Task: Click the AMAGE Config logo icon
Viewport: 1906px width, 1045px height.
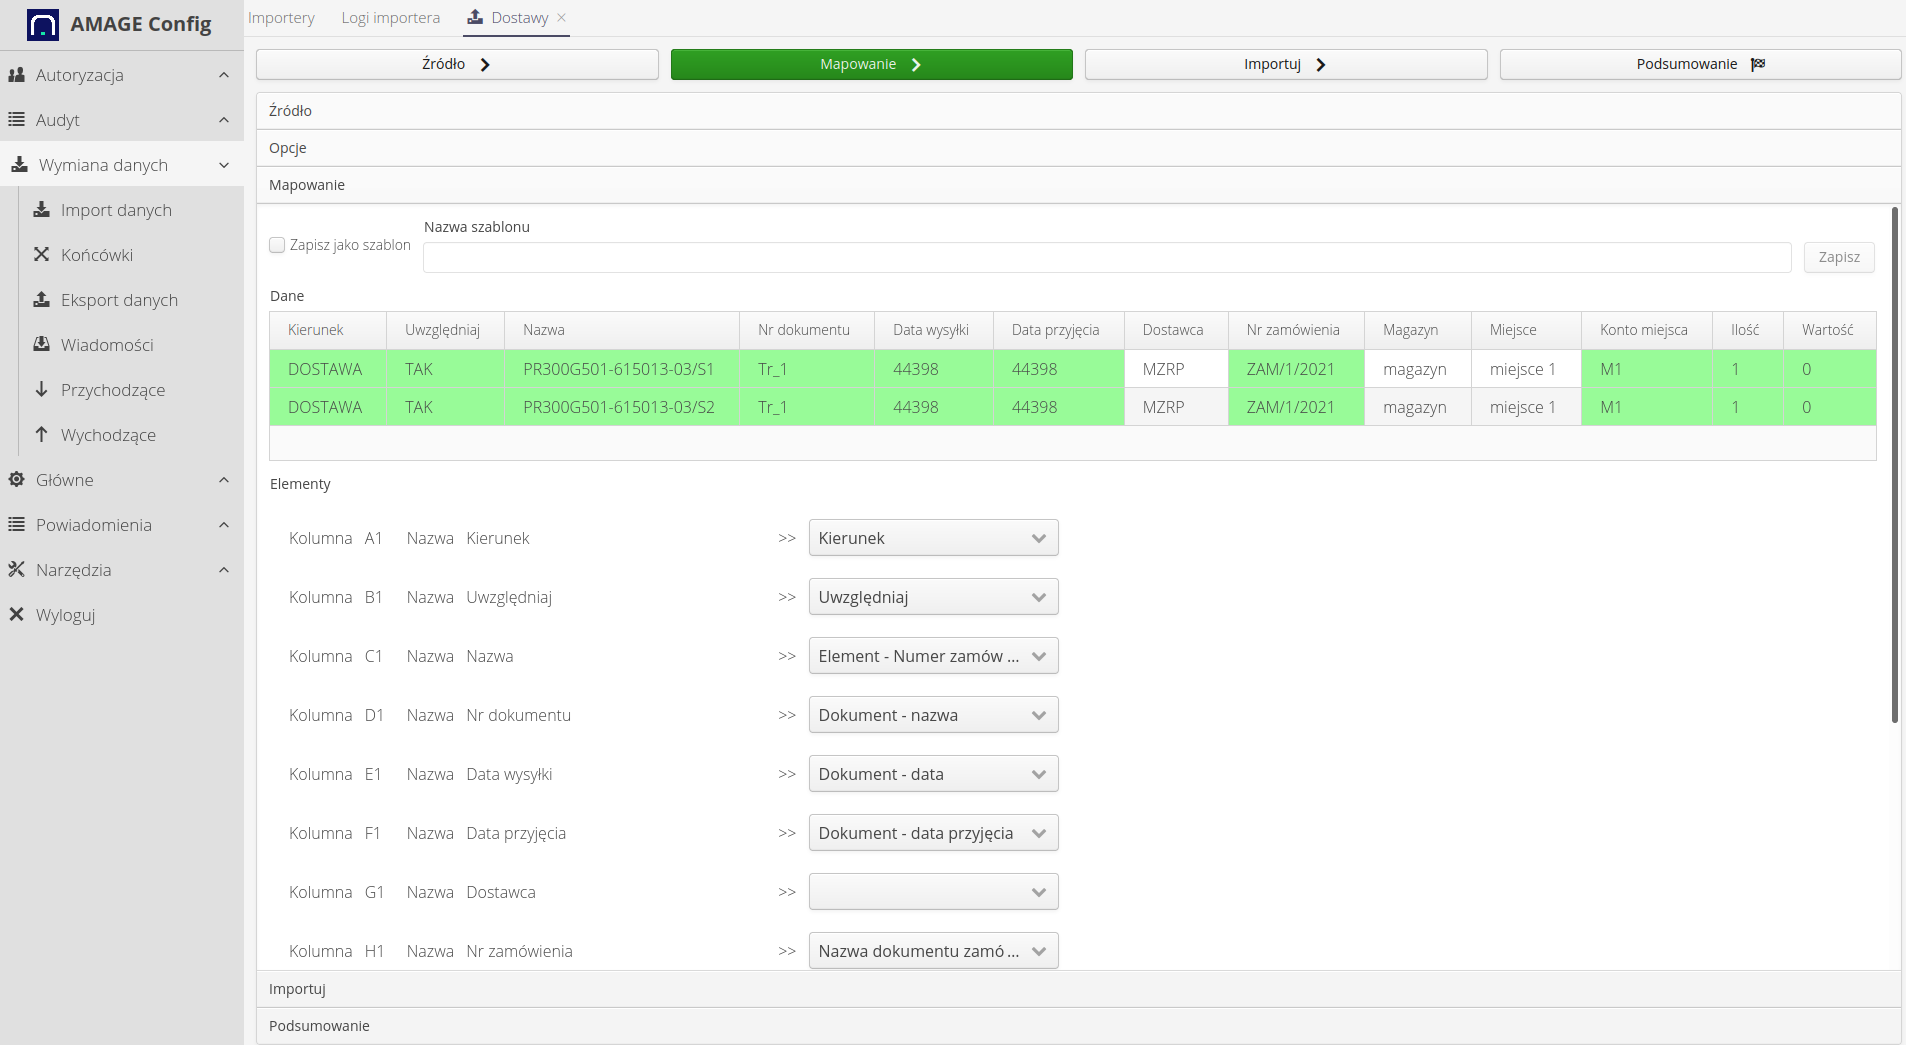Action: [43, 24]
